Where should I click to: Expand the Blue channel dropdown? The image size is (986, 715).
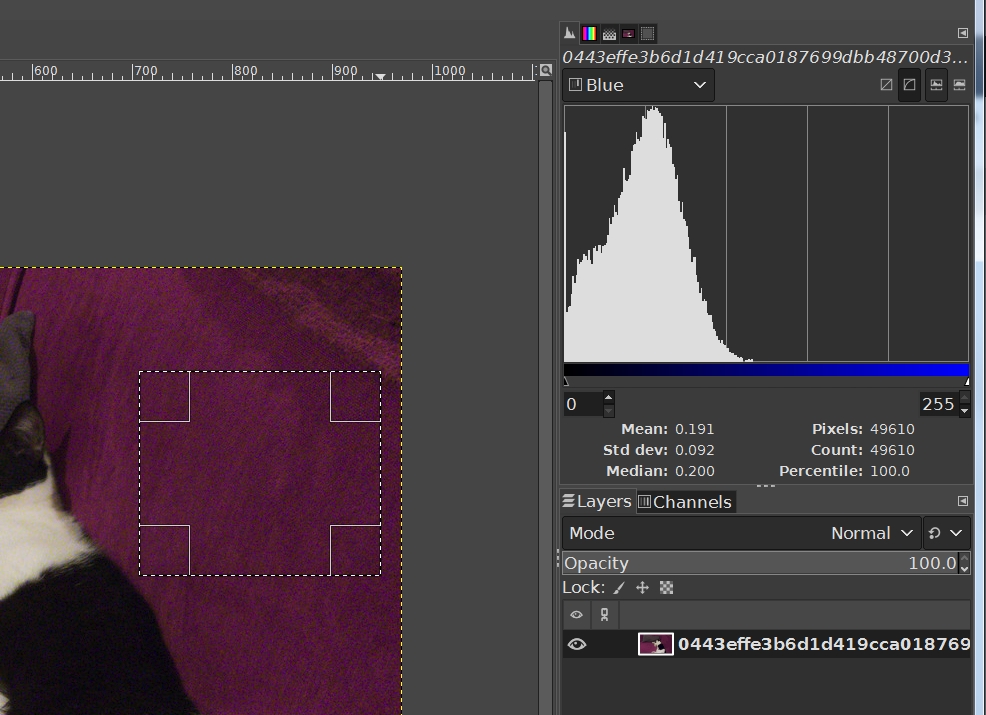[638, 85]
